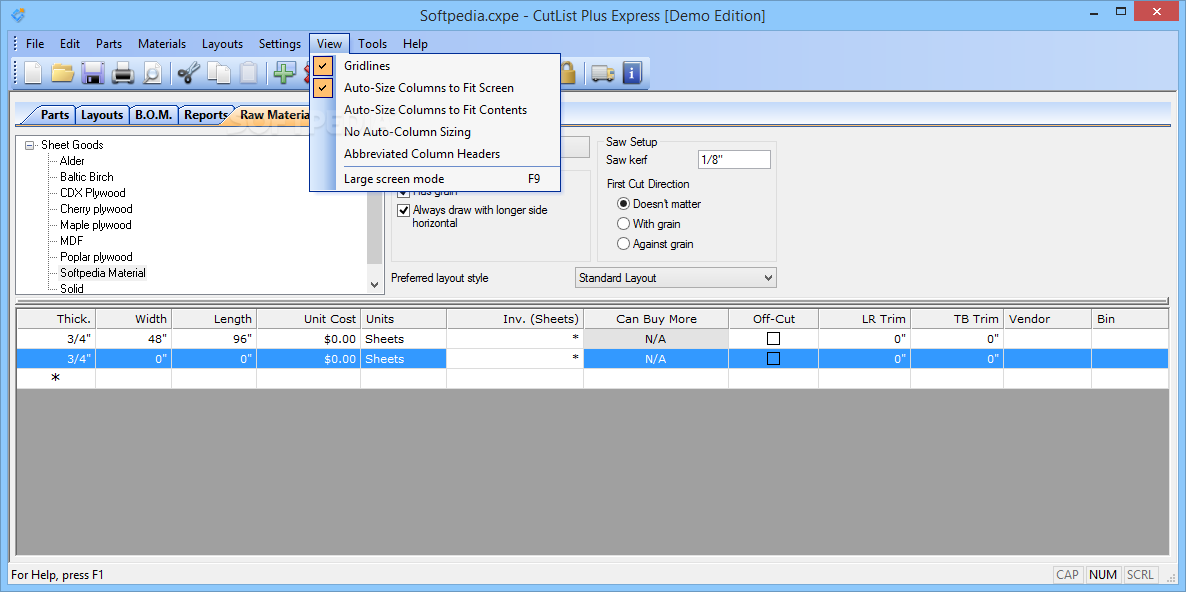Toggle Off-Cut checkbox in 48" row
1186x592 pixels.
[x=773, y=339]
